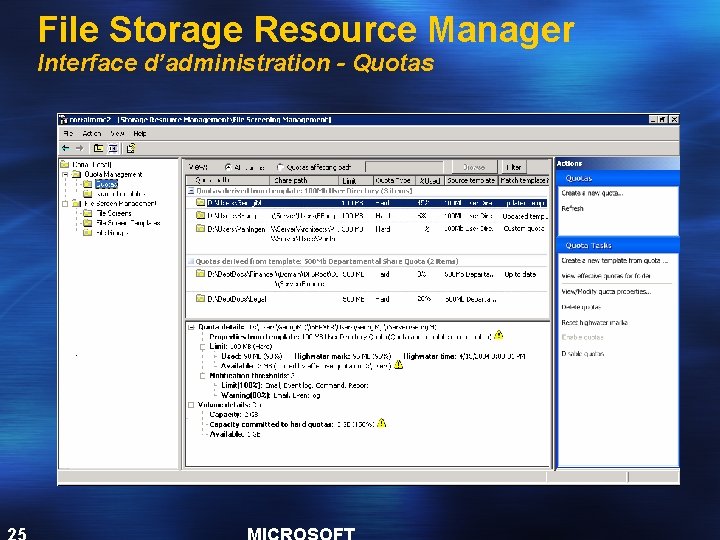
Task: Click warning icon beside the Available line under Limit
Action: pyautogui.click(x=399, y=365)
